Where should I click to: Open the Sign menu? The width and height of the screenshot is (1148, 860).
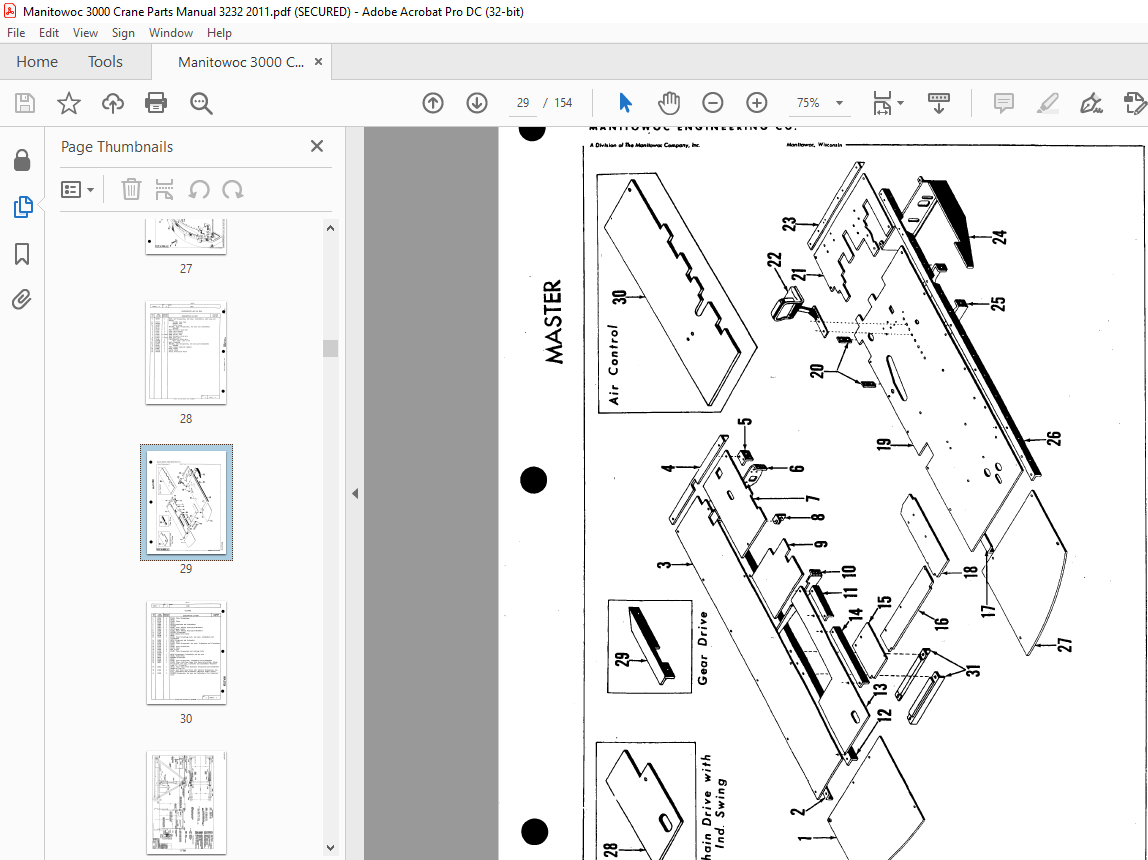123,33
